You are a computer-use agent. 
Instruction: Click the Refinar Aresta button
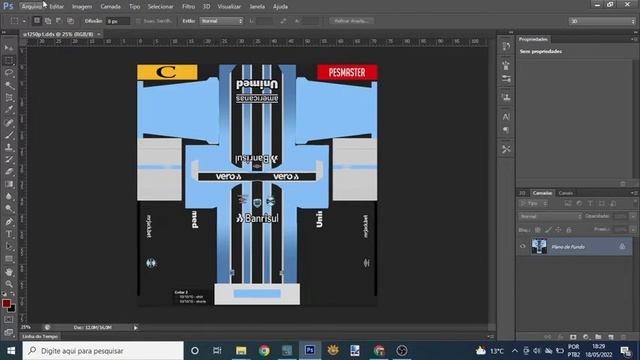[351, 21]
